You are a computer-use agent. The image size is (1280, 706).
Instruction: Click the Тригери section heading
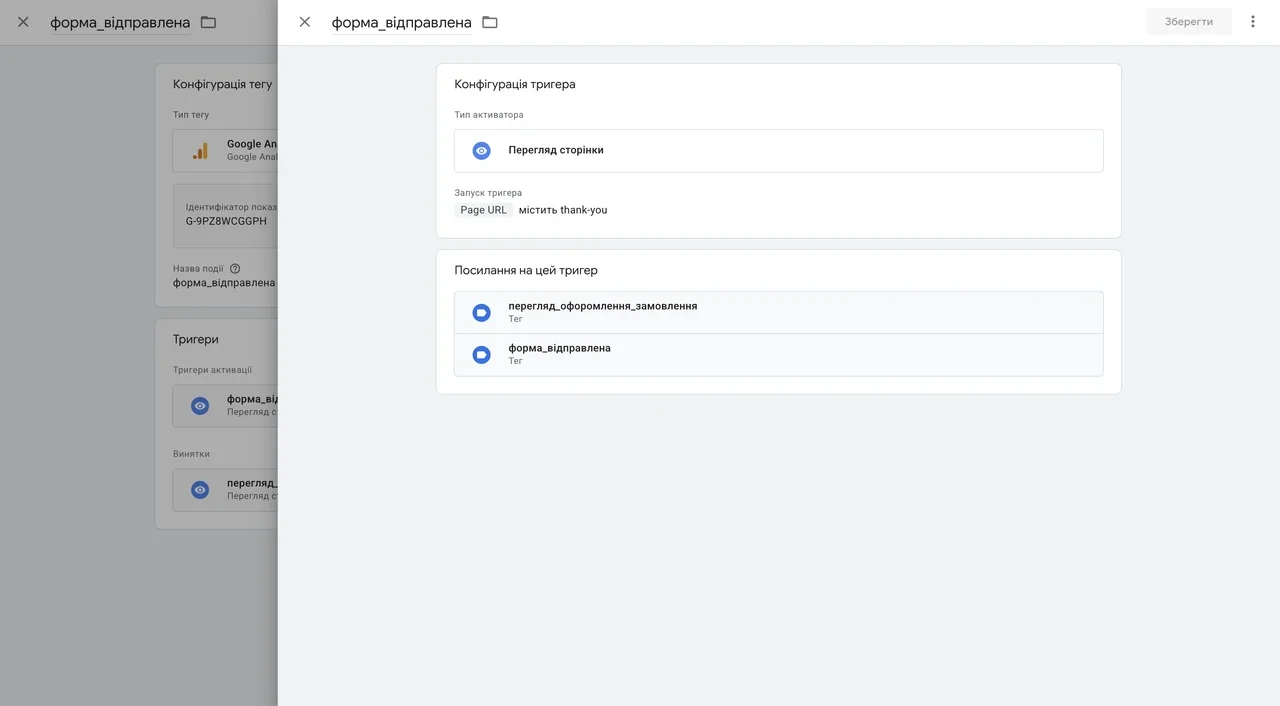196,339
